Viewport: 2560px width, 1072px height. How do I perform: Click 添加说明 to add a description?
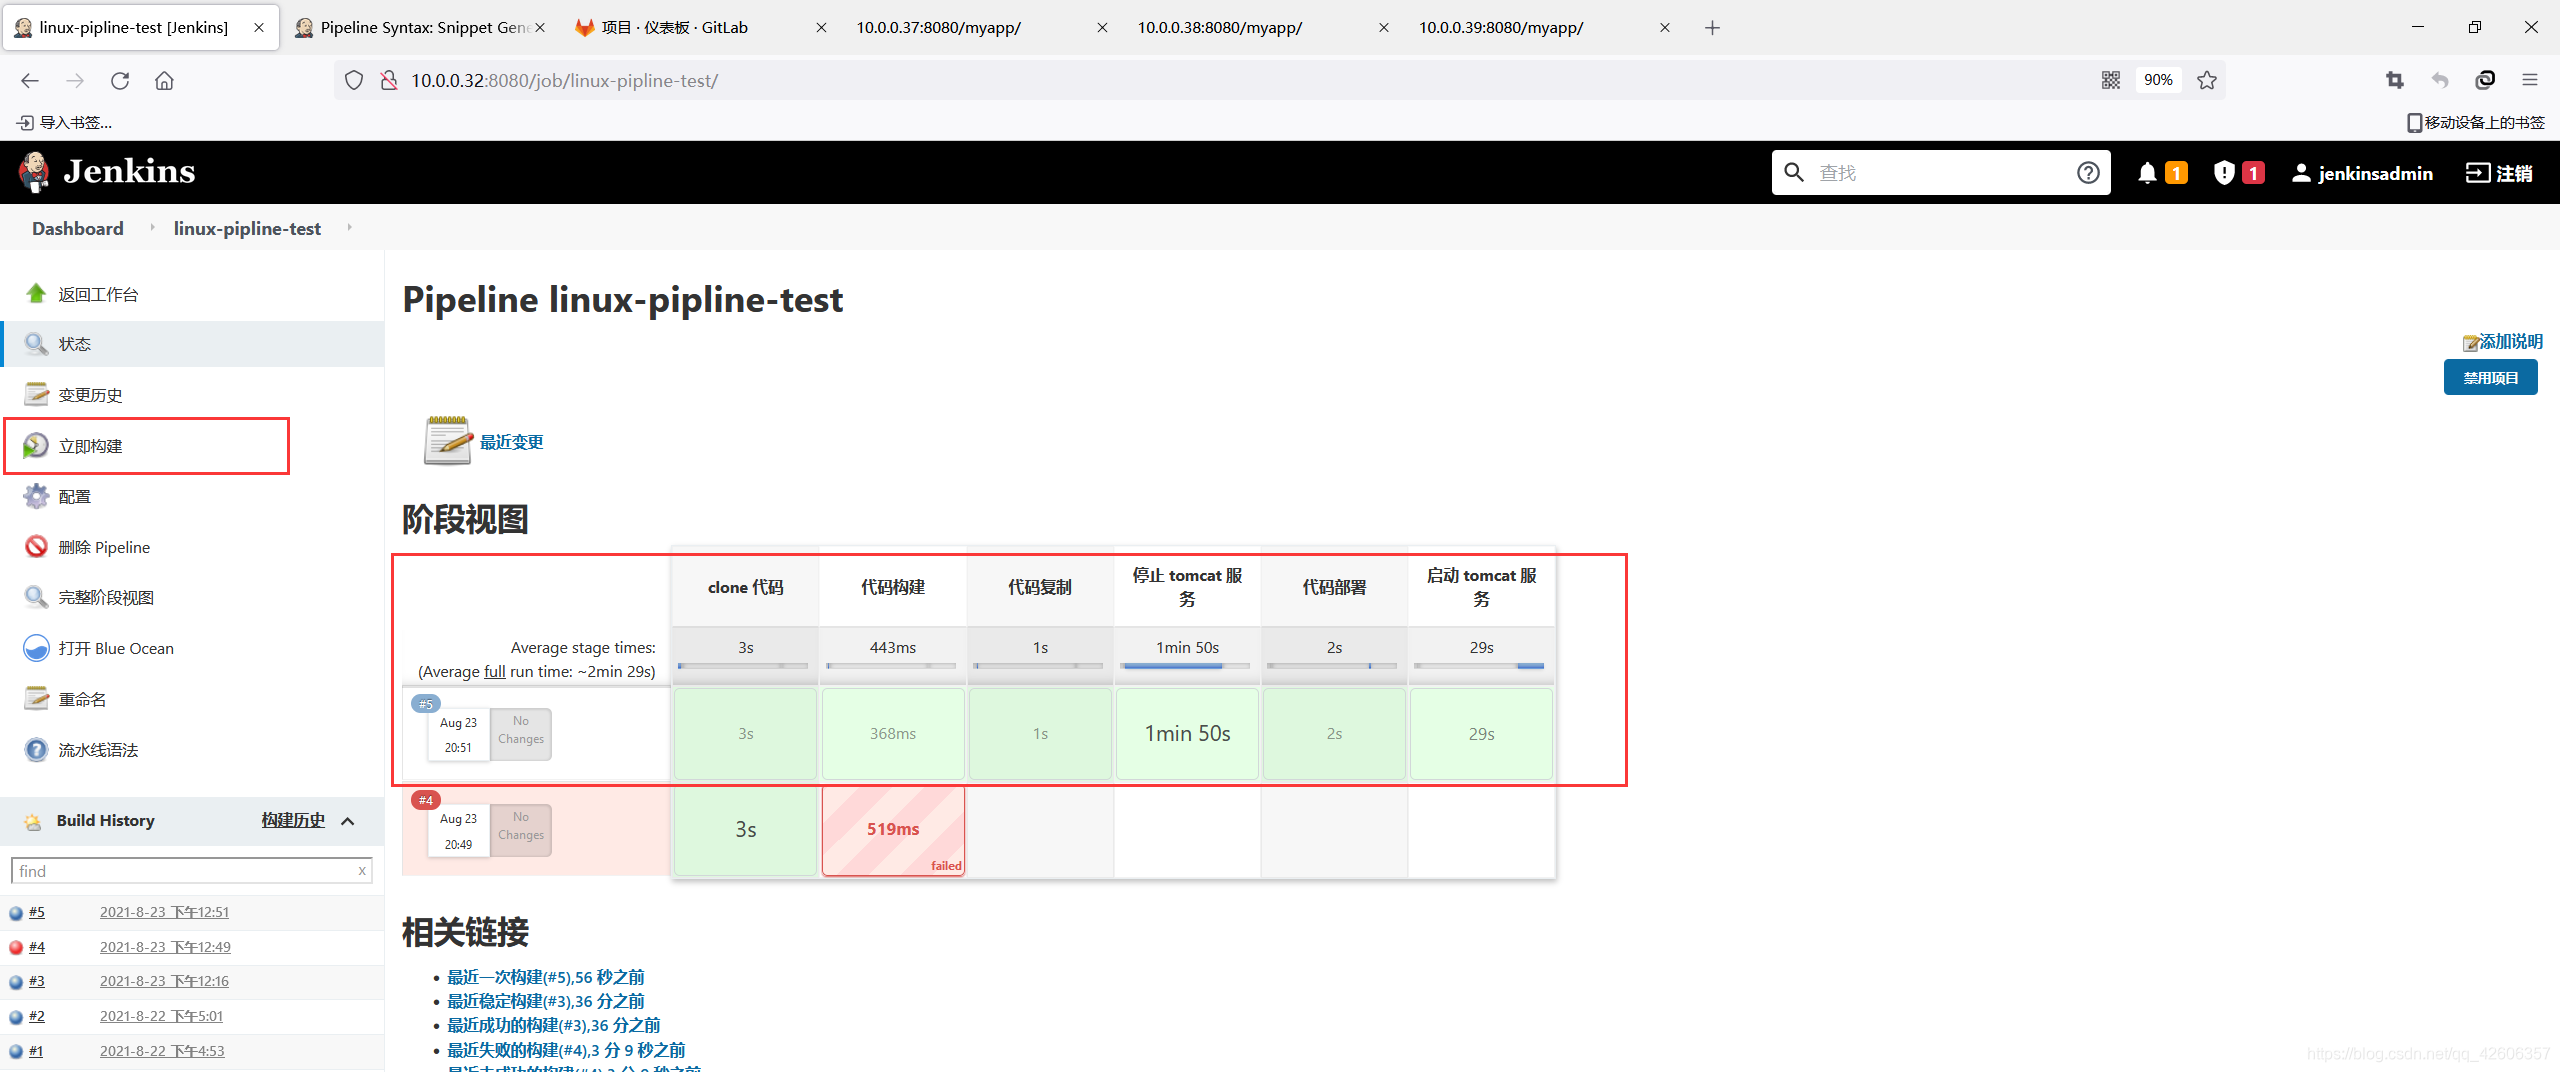click(2502, 342)
